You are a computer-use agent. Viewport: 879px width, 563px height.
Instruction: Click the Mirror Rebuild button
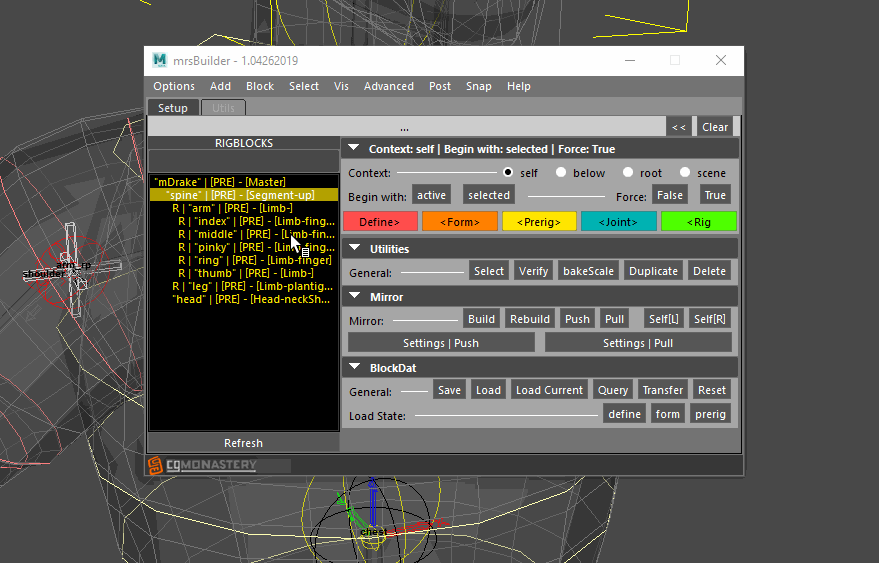coord(530,319)
